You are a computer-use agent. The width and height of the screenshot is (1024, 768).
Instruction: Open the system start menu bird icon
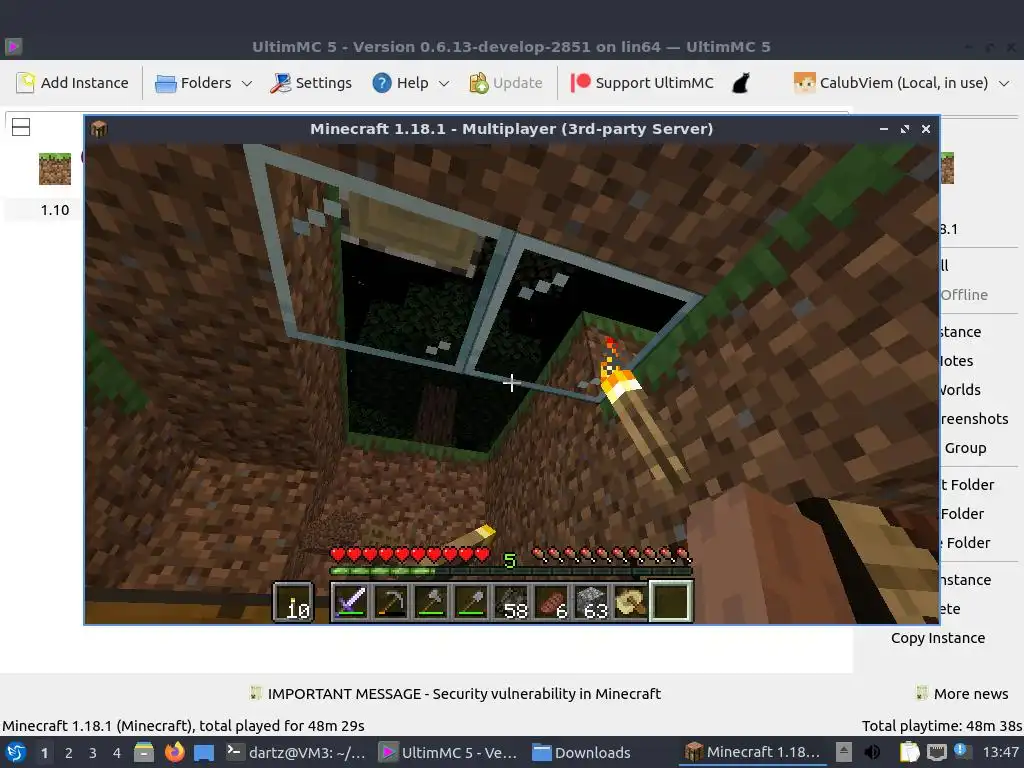(15, 752)
